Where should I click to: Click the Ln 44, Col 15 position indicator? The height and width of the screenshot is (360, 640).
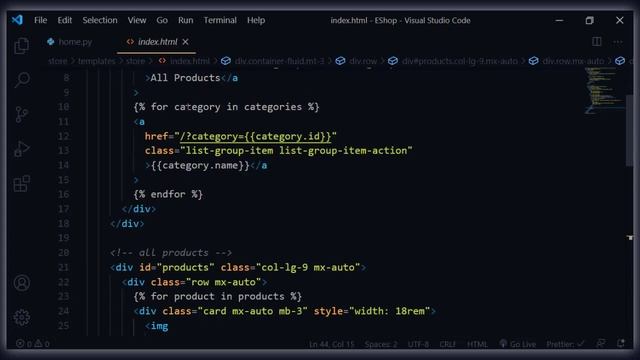331,344
